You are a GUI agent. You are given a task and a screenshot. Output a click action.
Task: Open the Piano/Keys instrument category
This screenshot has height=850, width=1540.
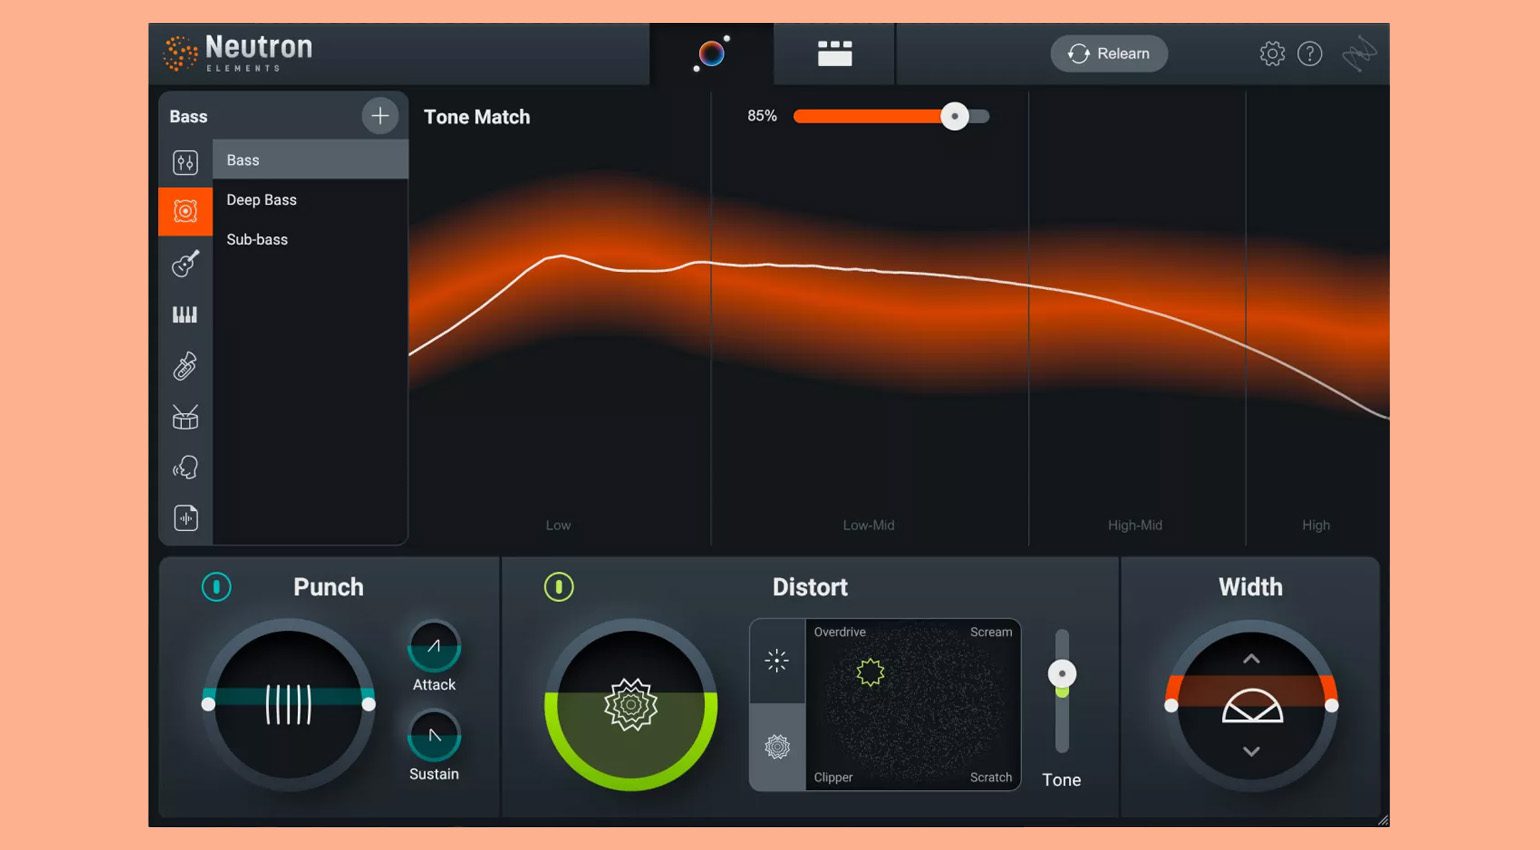pos(185,314)
